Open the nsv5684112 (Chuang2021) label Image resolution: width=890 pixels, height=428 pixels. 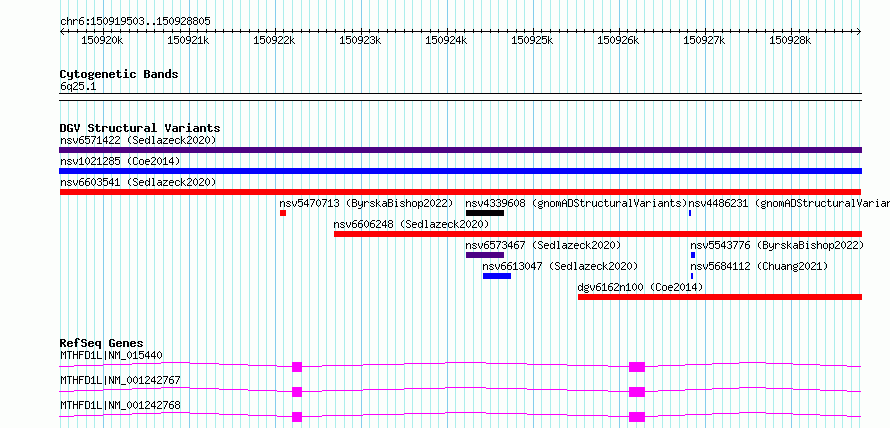759,266
